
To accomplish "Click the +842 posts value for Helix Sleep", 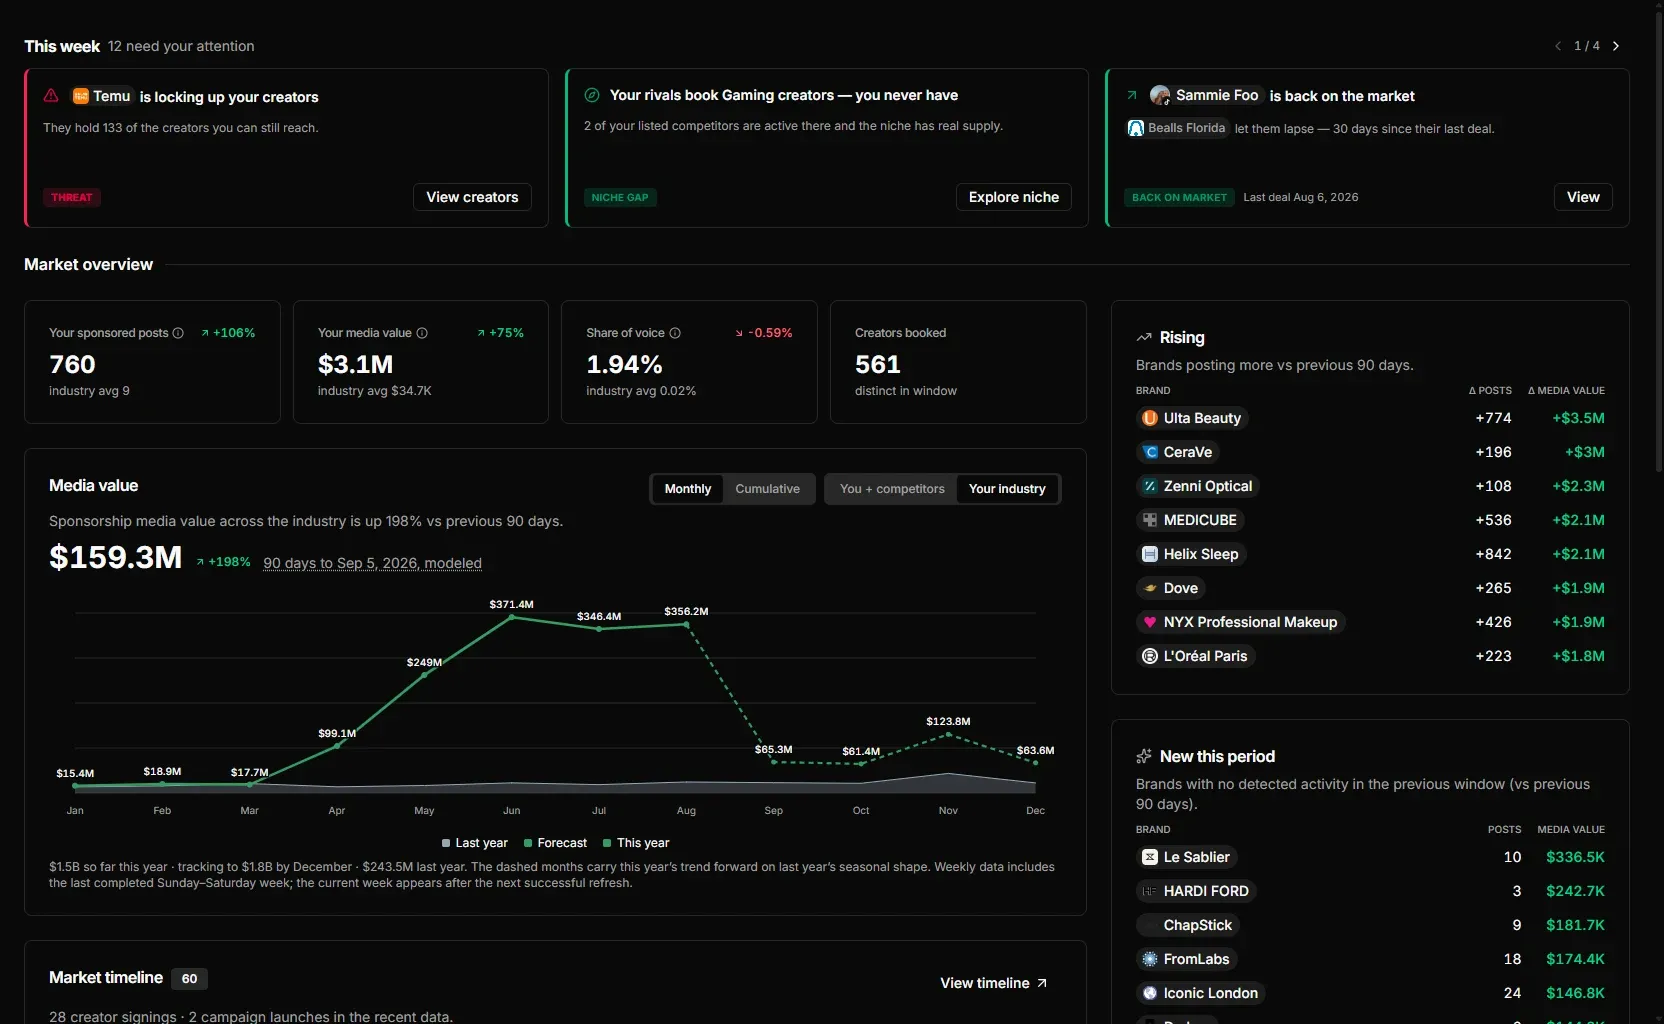I will pos(1493,554).
